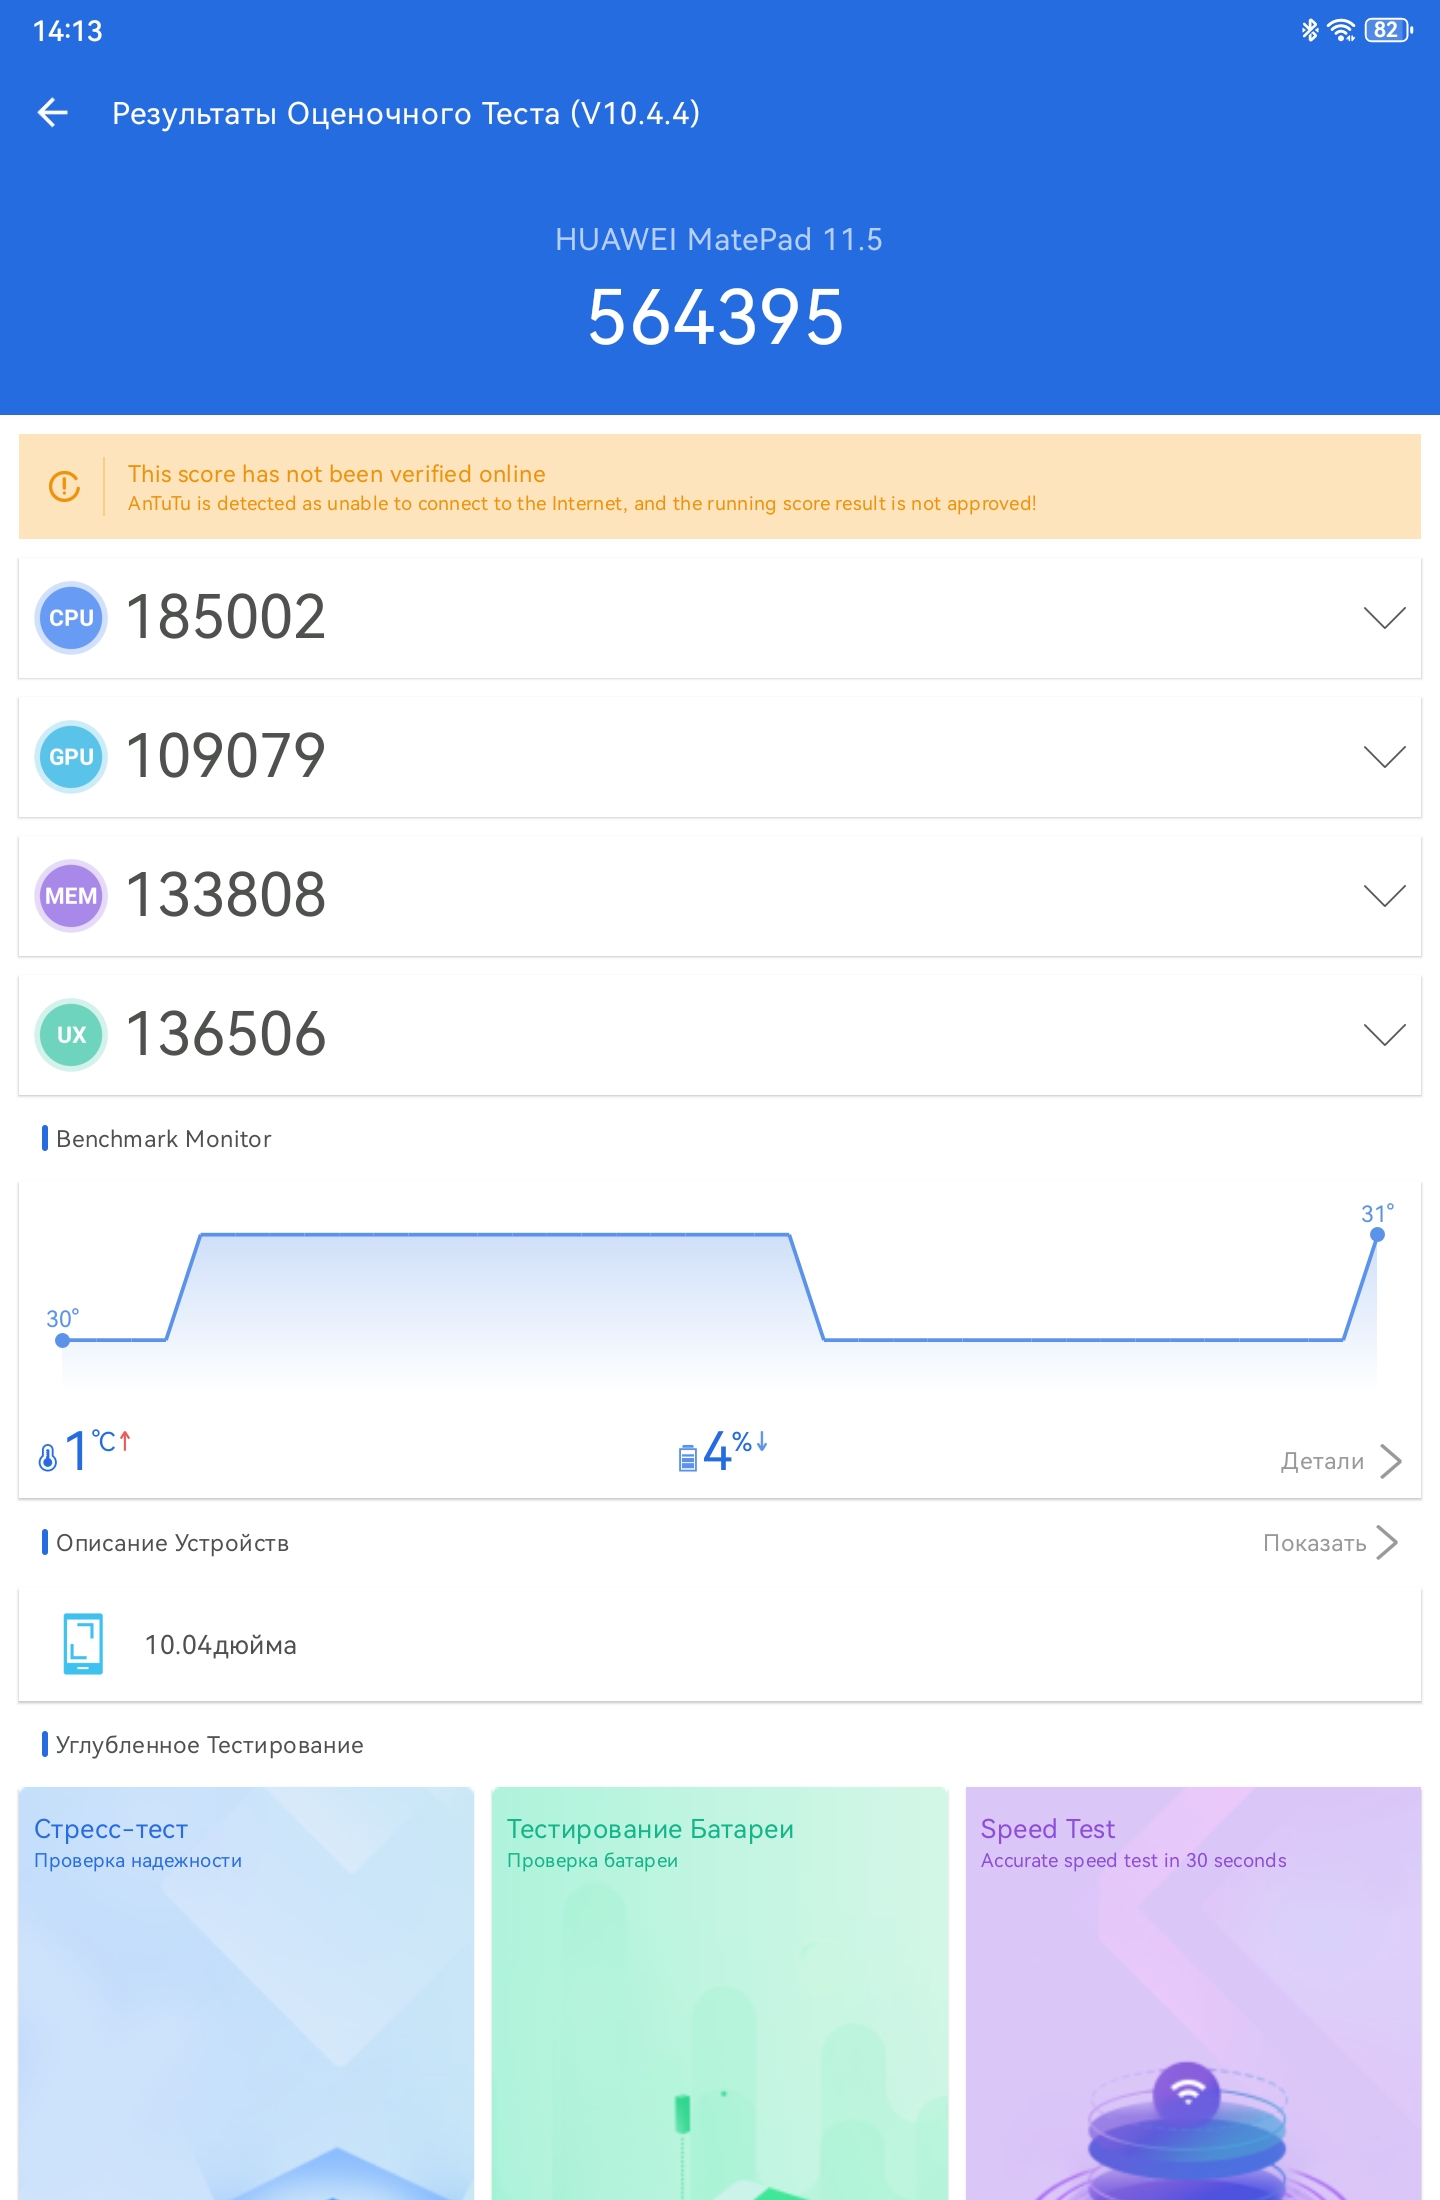Viewport: 1440px width, 2200px height.
Task: Click the device screen size icon
Action: (x=83, y=1644)
